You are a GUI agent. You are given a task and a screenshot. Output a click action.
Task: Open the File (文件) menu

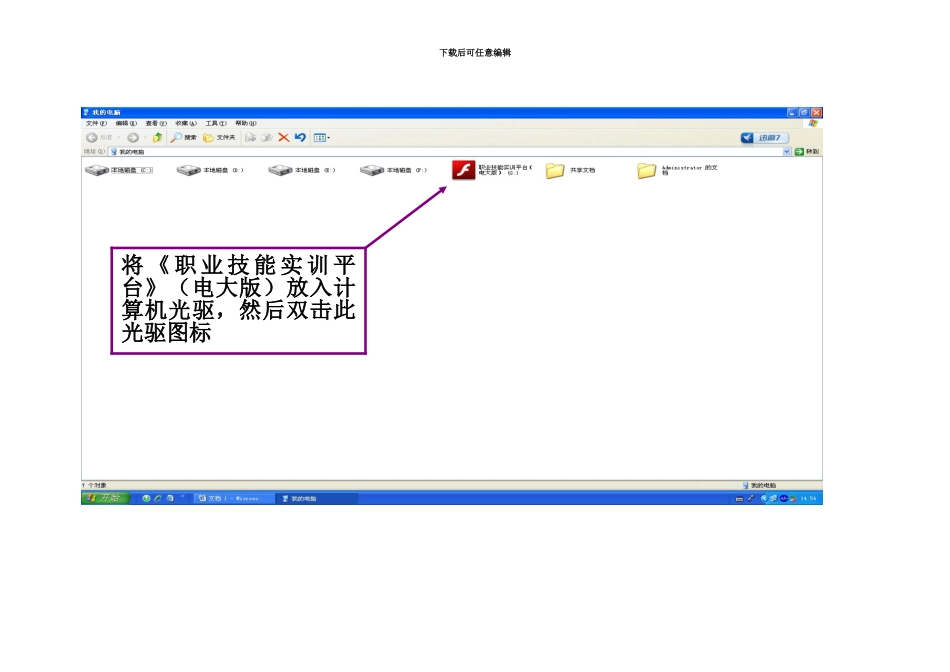(96, 123)
